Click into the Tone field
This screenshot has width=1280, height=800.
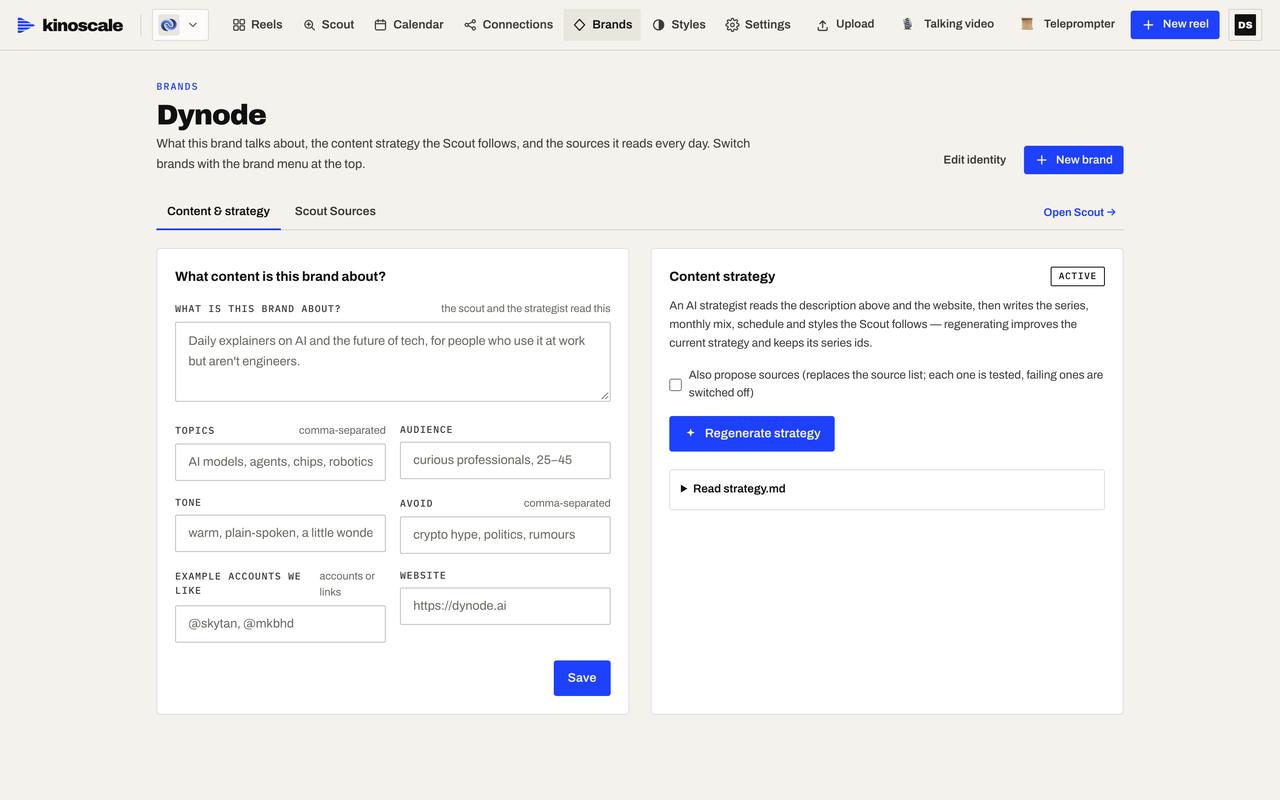point(280,533)
